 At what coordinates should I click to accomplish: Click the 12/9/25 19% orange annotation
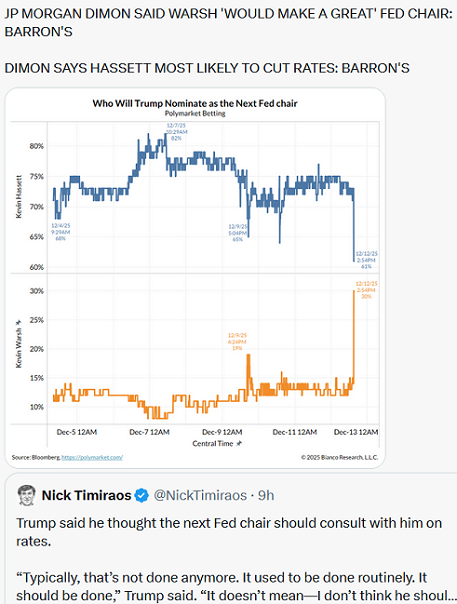click(237, 342)
